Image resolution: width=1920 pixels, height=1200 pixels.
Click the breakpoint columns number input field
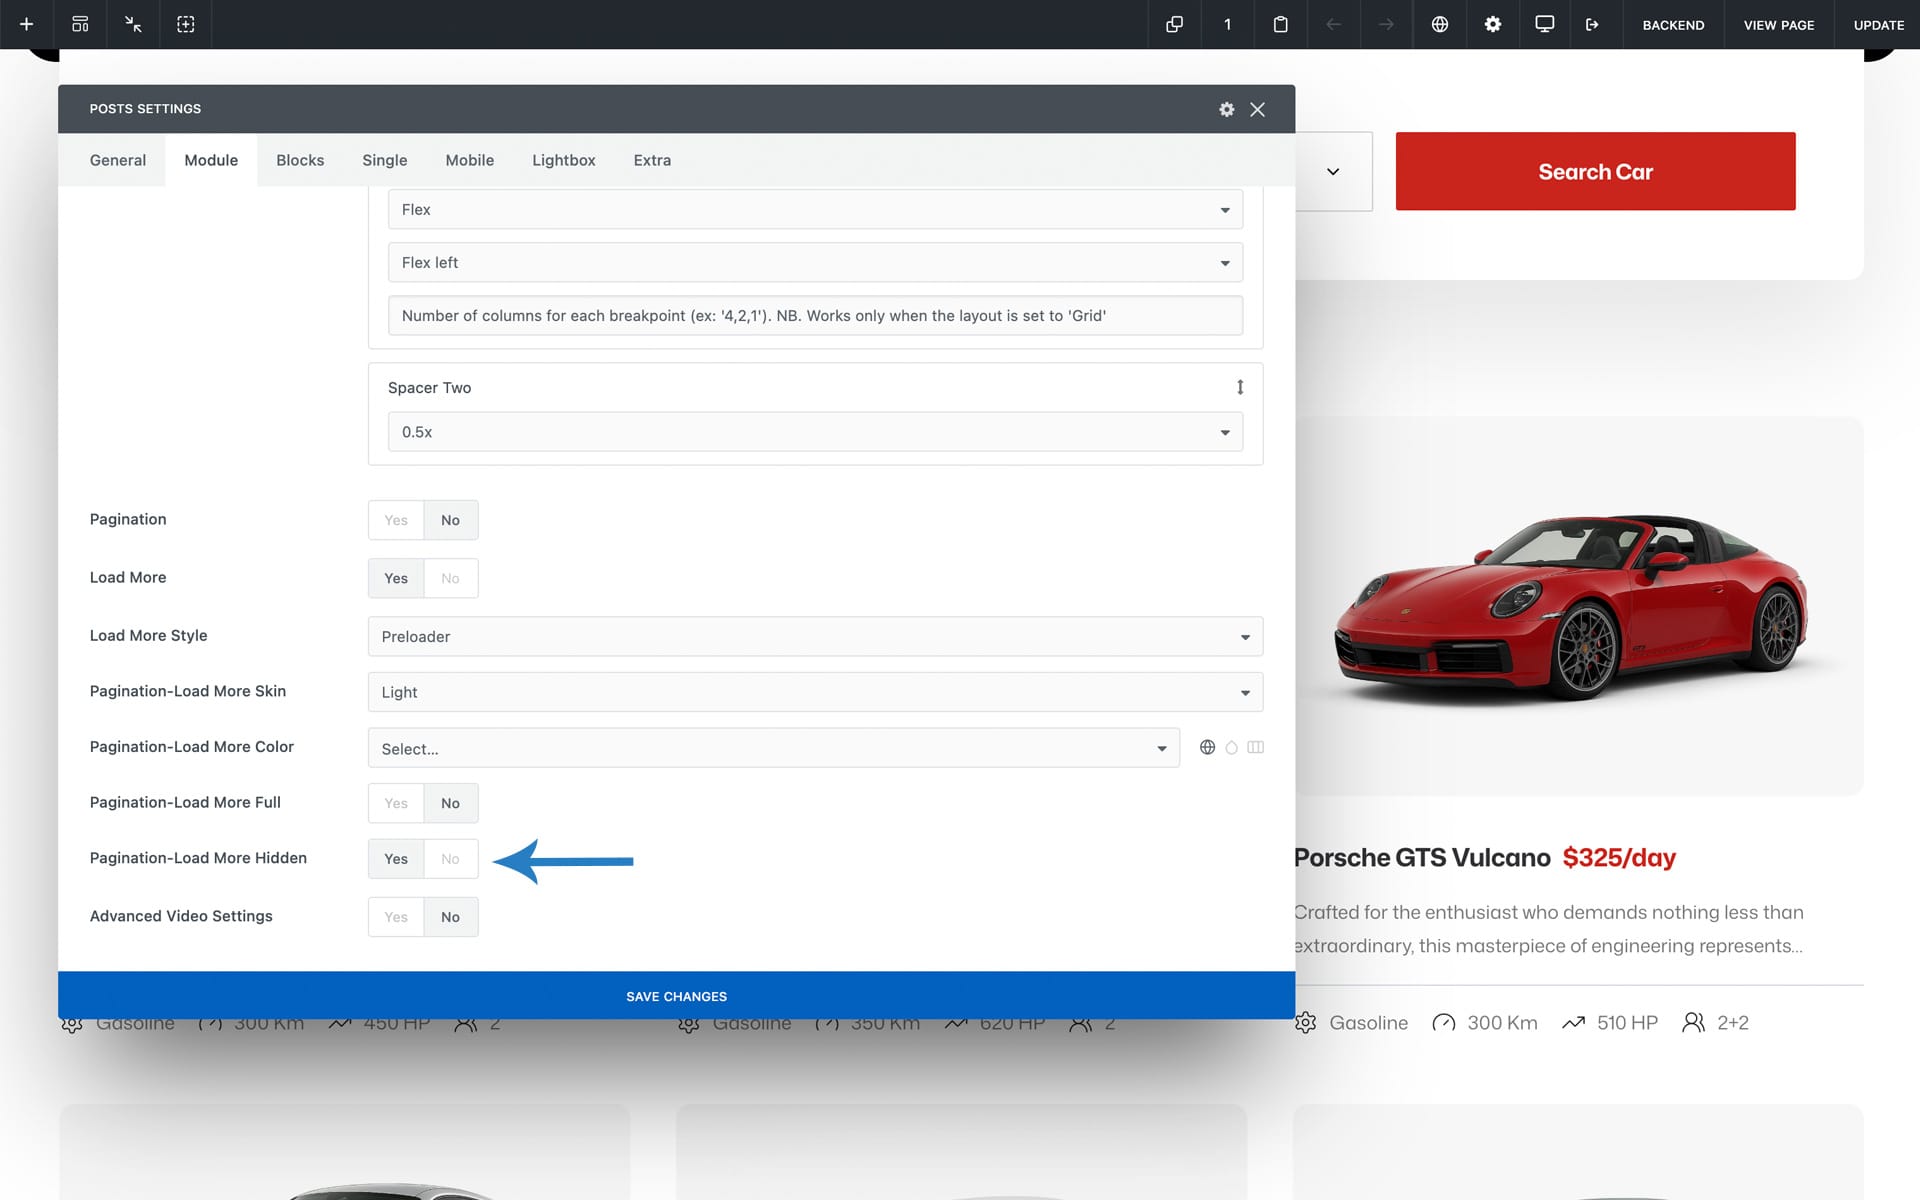(814, 316)
